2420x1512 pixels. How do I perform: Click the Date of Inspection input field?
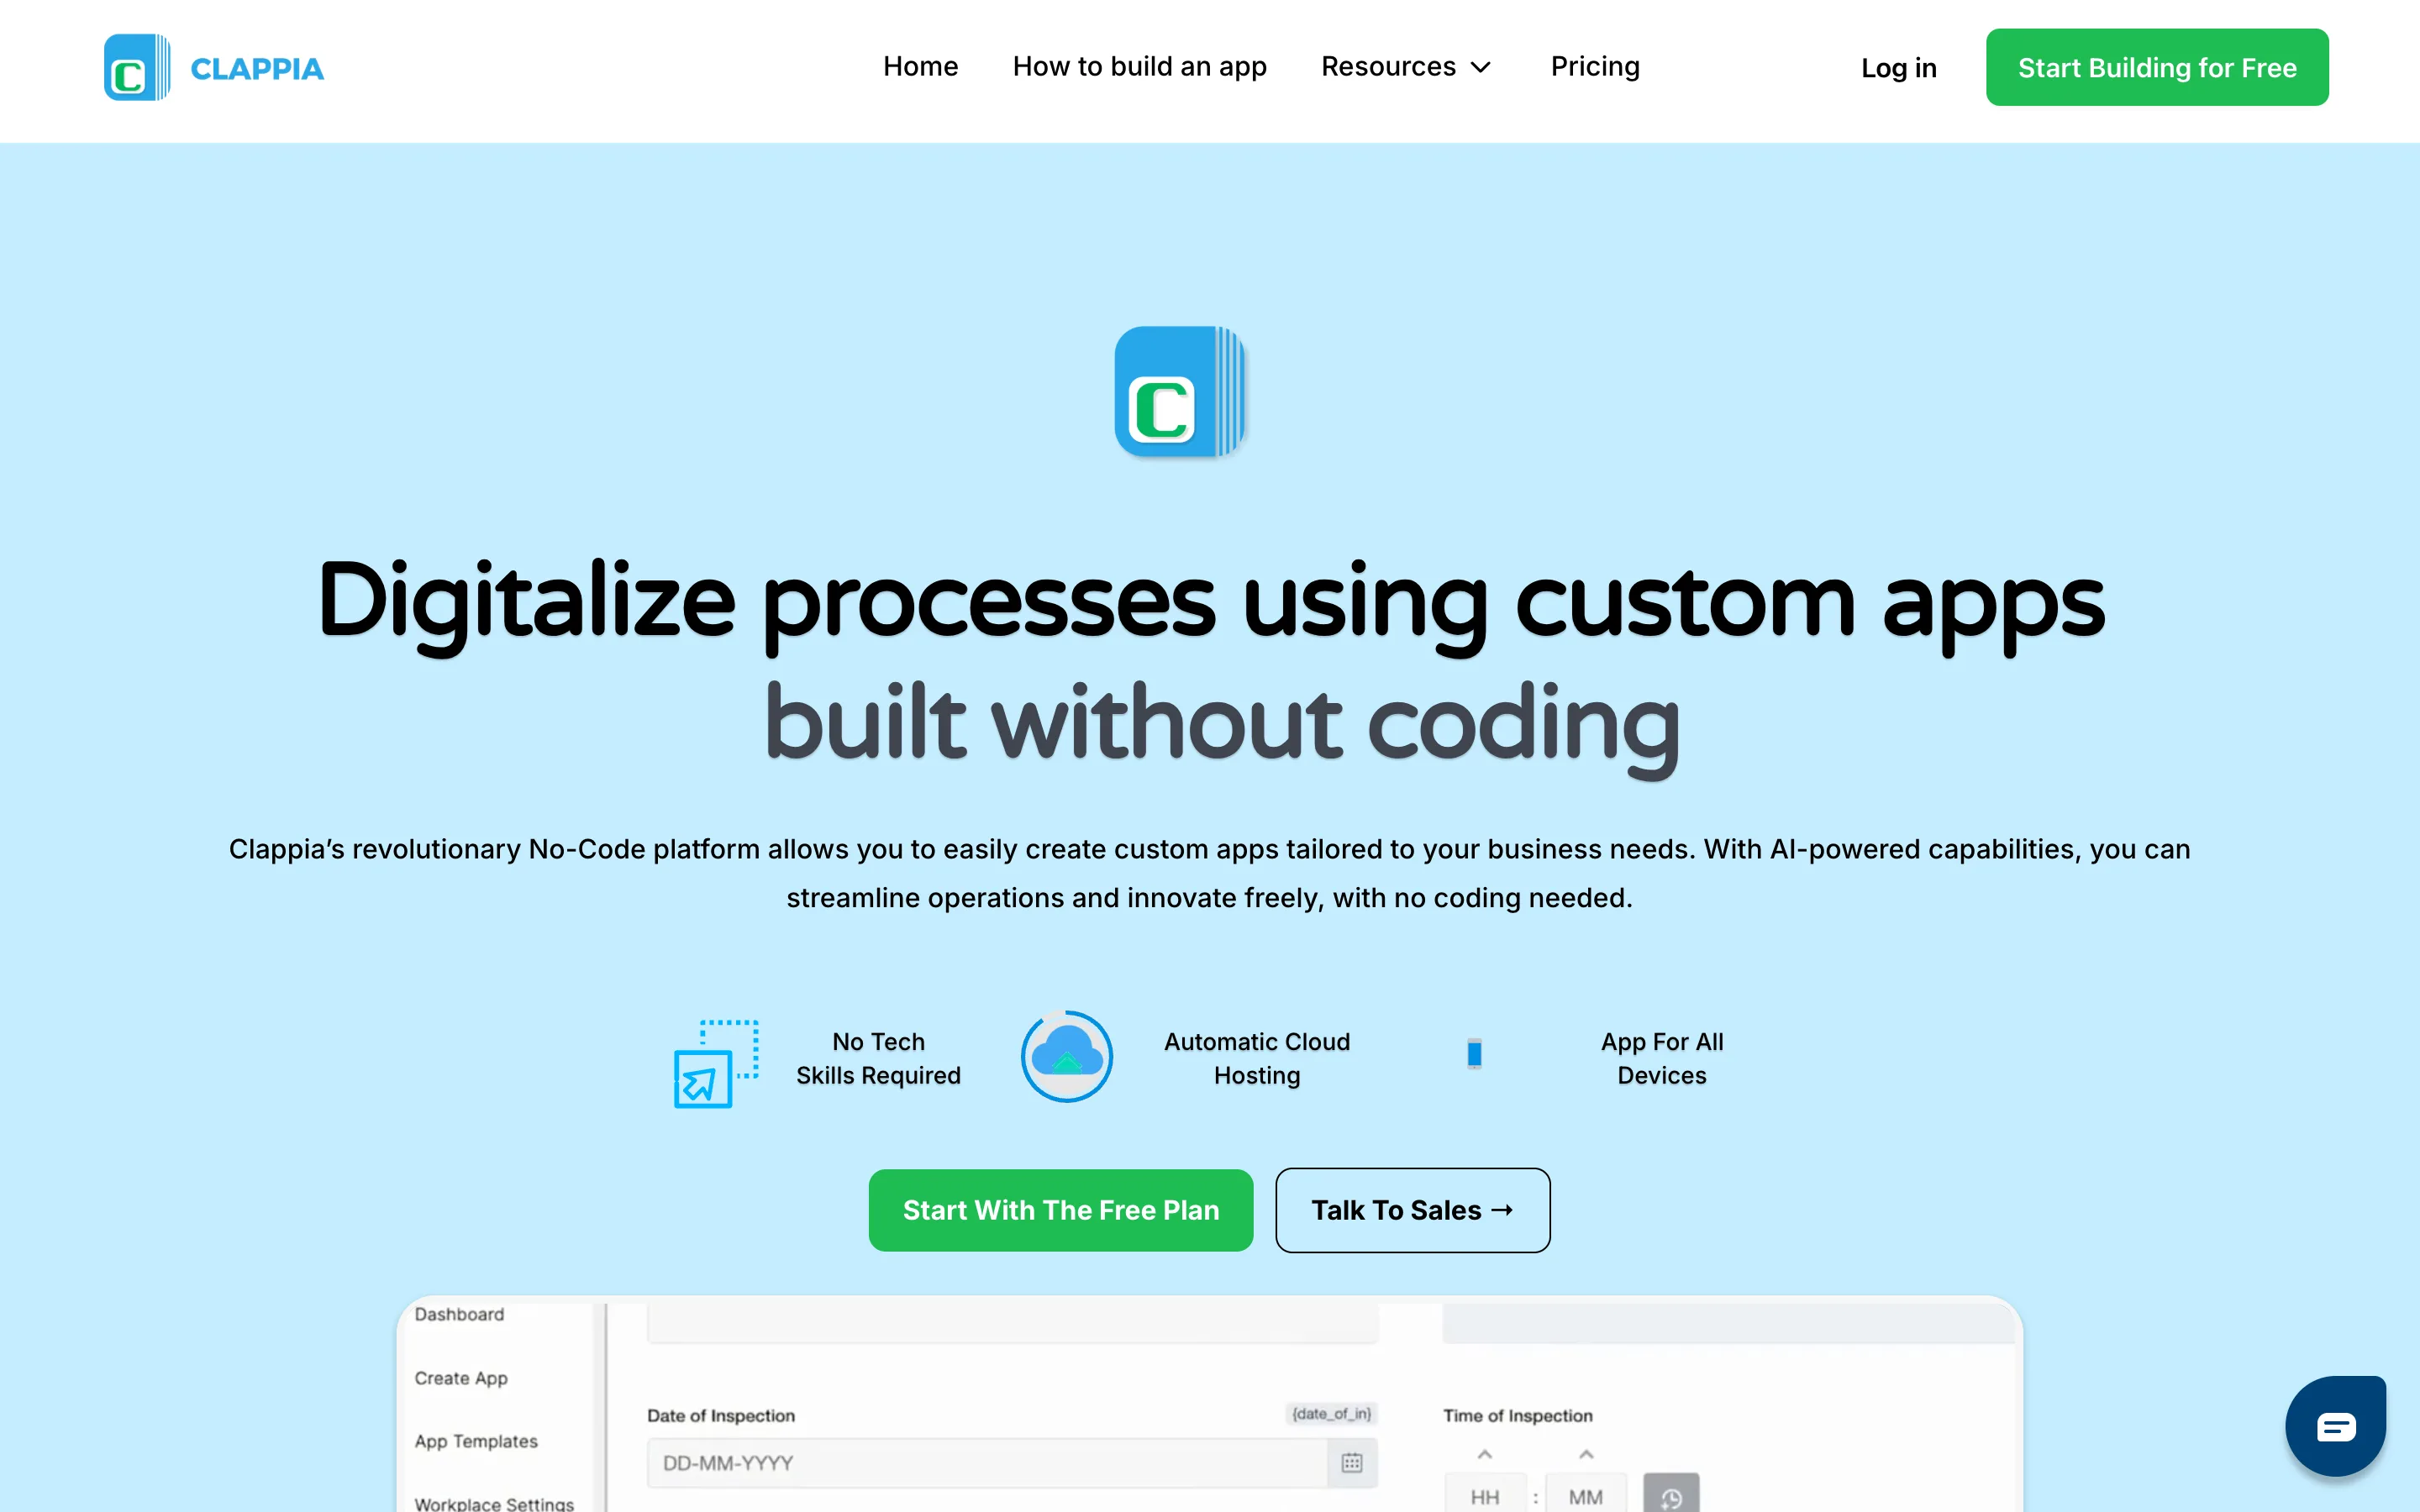pyautogui.click(x=1012, y=1463)
